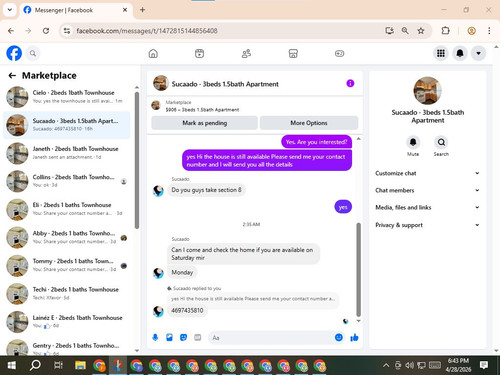Image resolution: width=500 pixels, height=375 pixels.
Task: Open the Windows Start menu
Action: [12, 365]
